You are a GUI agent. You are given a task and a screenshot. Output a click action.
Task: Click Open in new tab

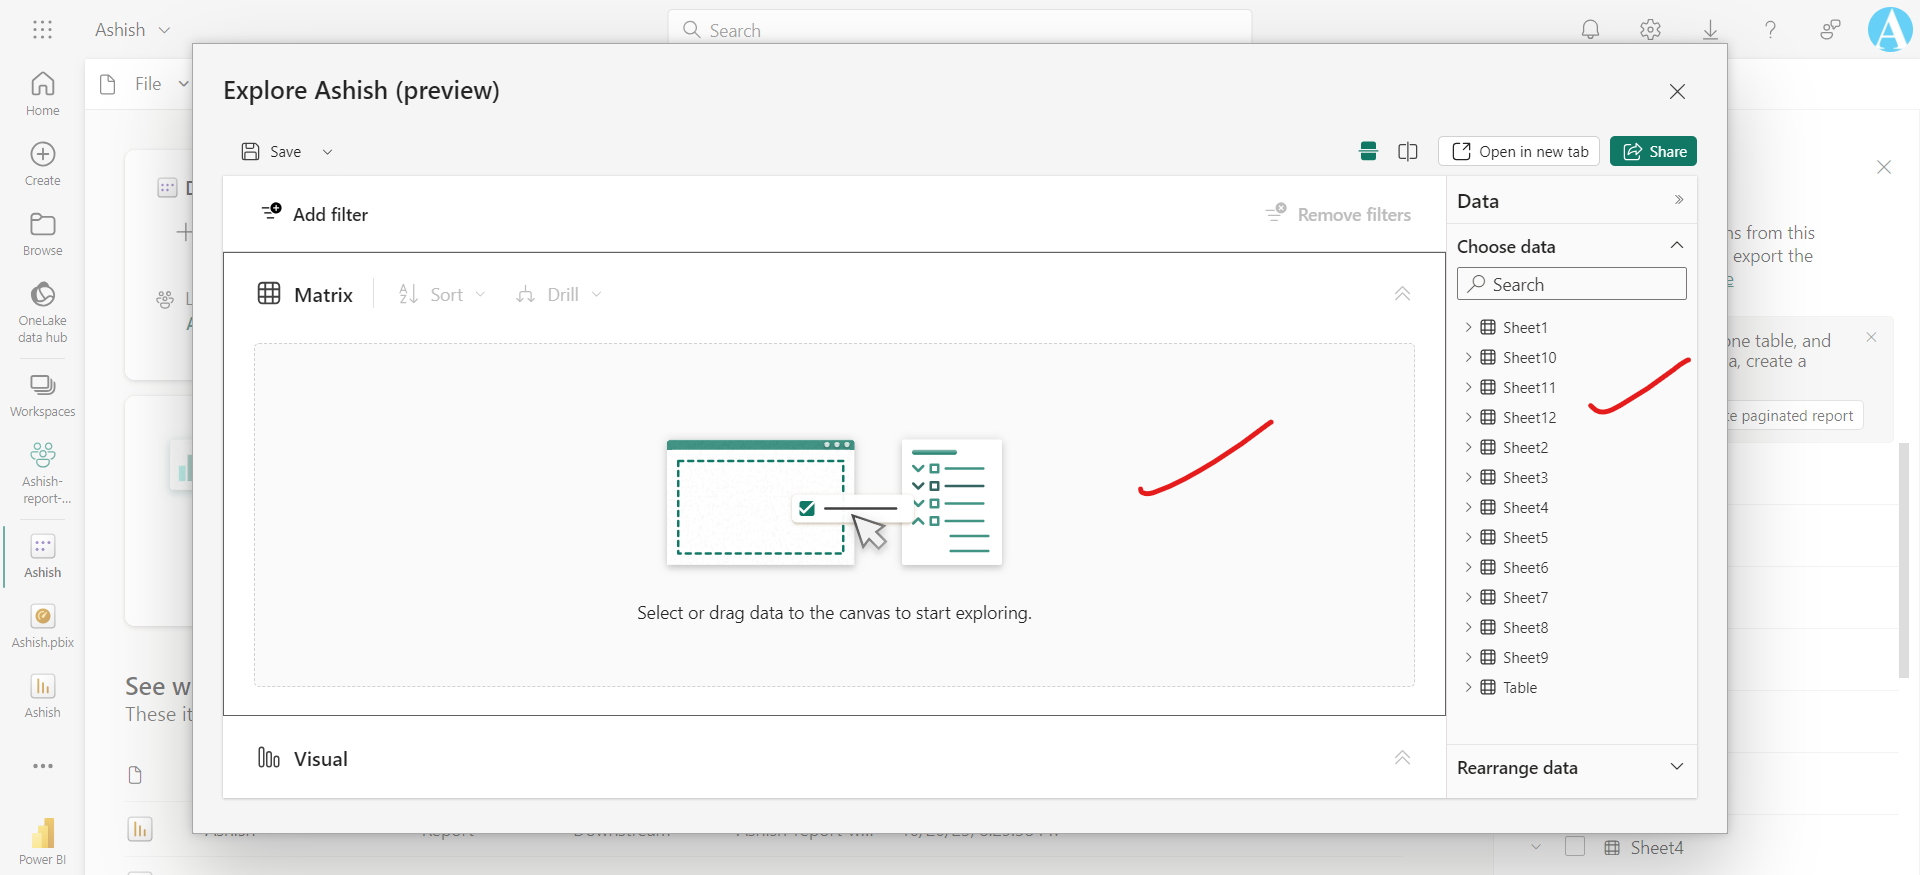click(x=1519, y=152)
